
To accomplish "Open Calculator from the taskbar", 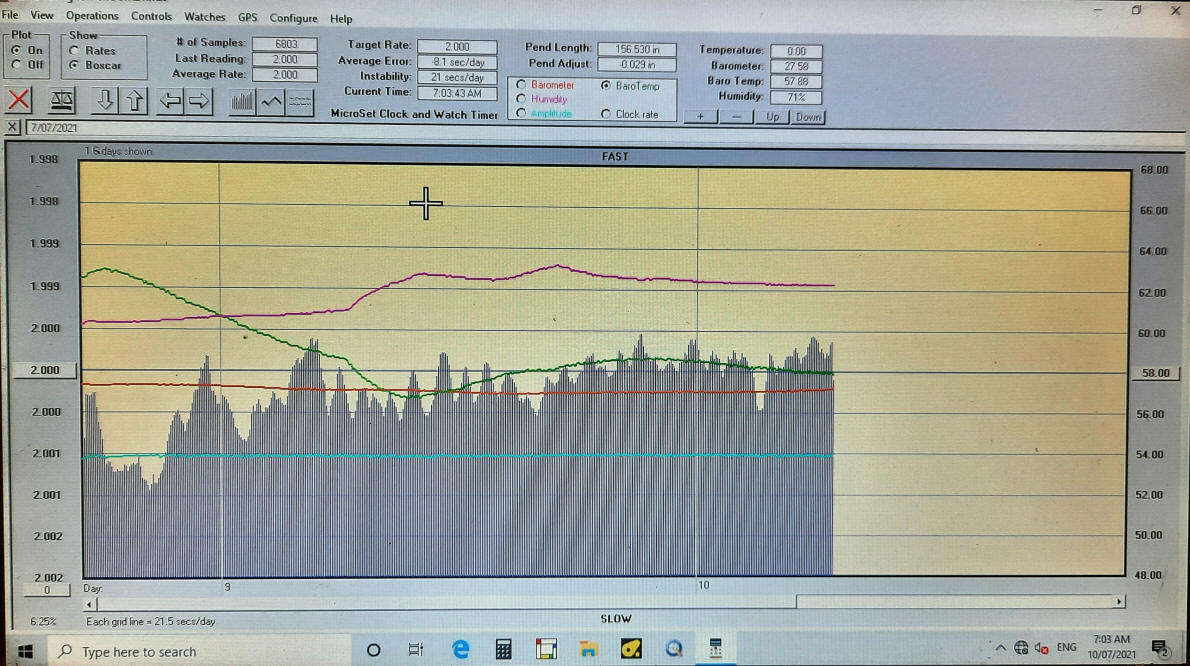I will [x=504, y=650].
